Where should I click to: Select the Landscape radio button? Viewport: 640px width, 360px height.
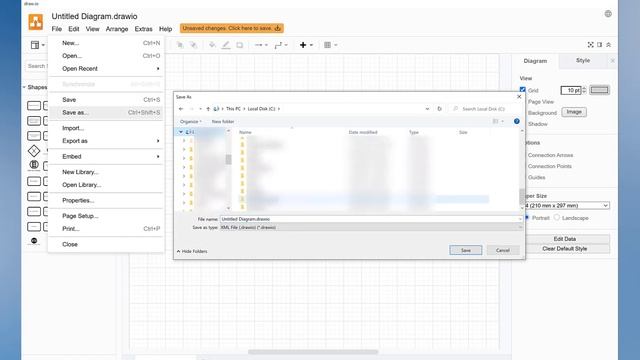pos(557,218)
